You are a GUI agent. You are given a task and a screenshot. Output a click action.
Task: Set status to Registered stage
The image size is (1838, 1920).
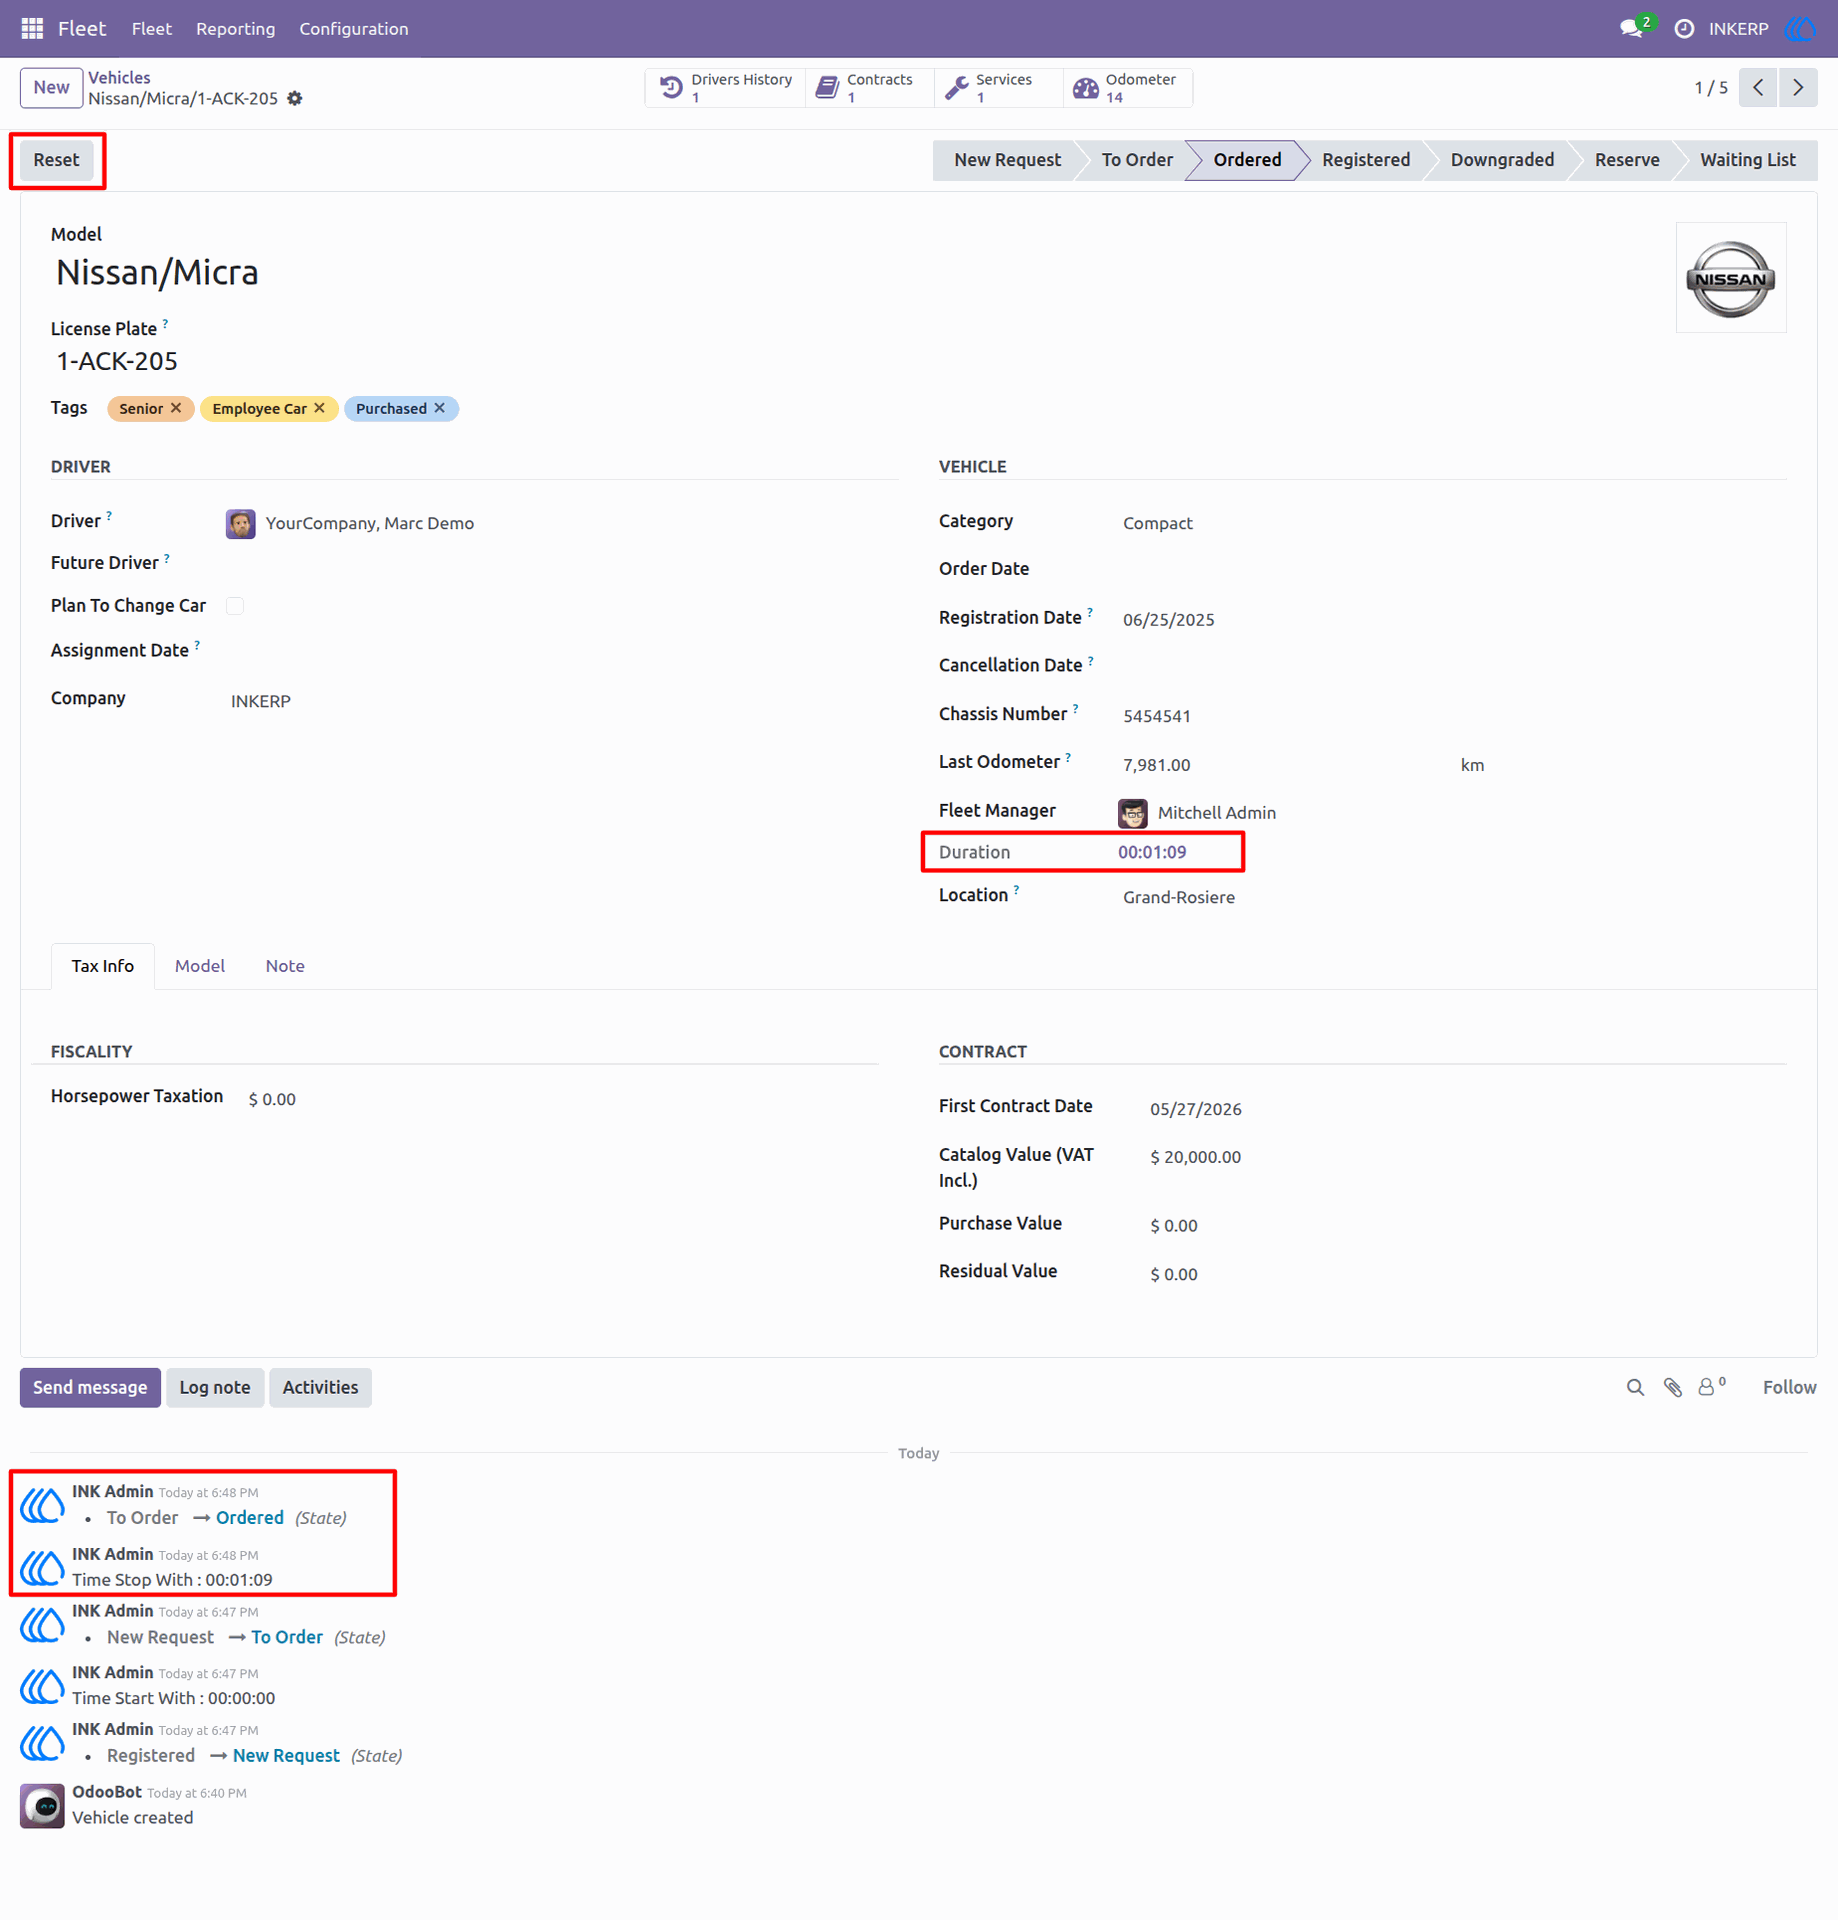1365,160
